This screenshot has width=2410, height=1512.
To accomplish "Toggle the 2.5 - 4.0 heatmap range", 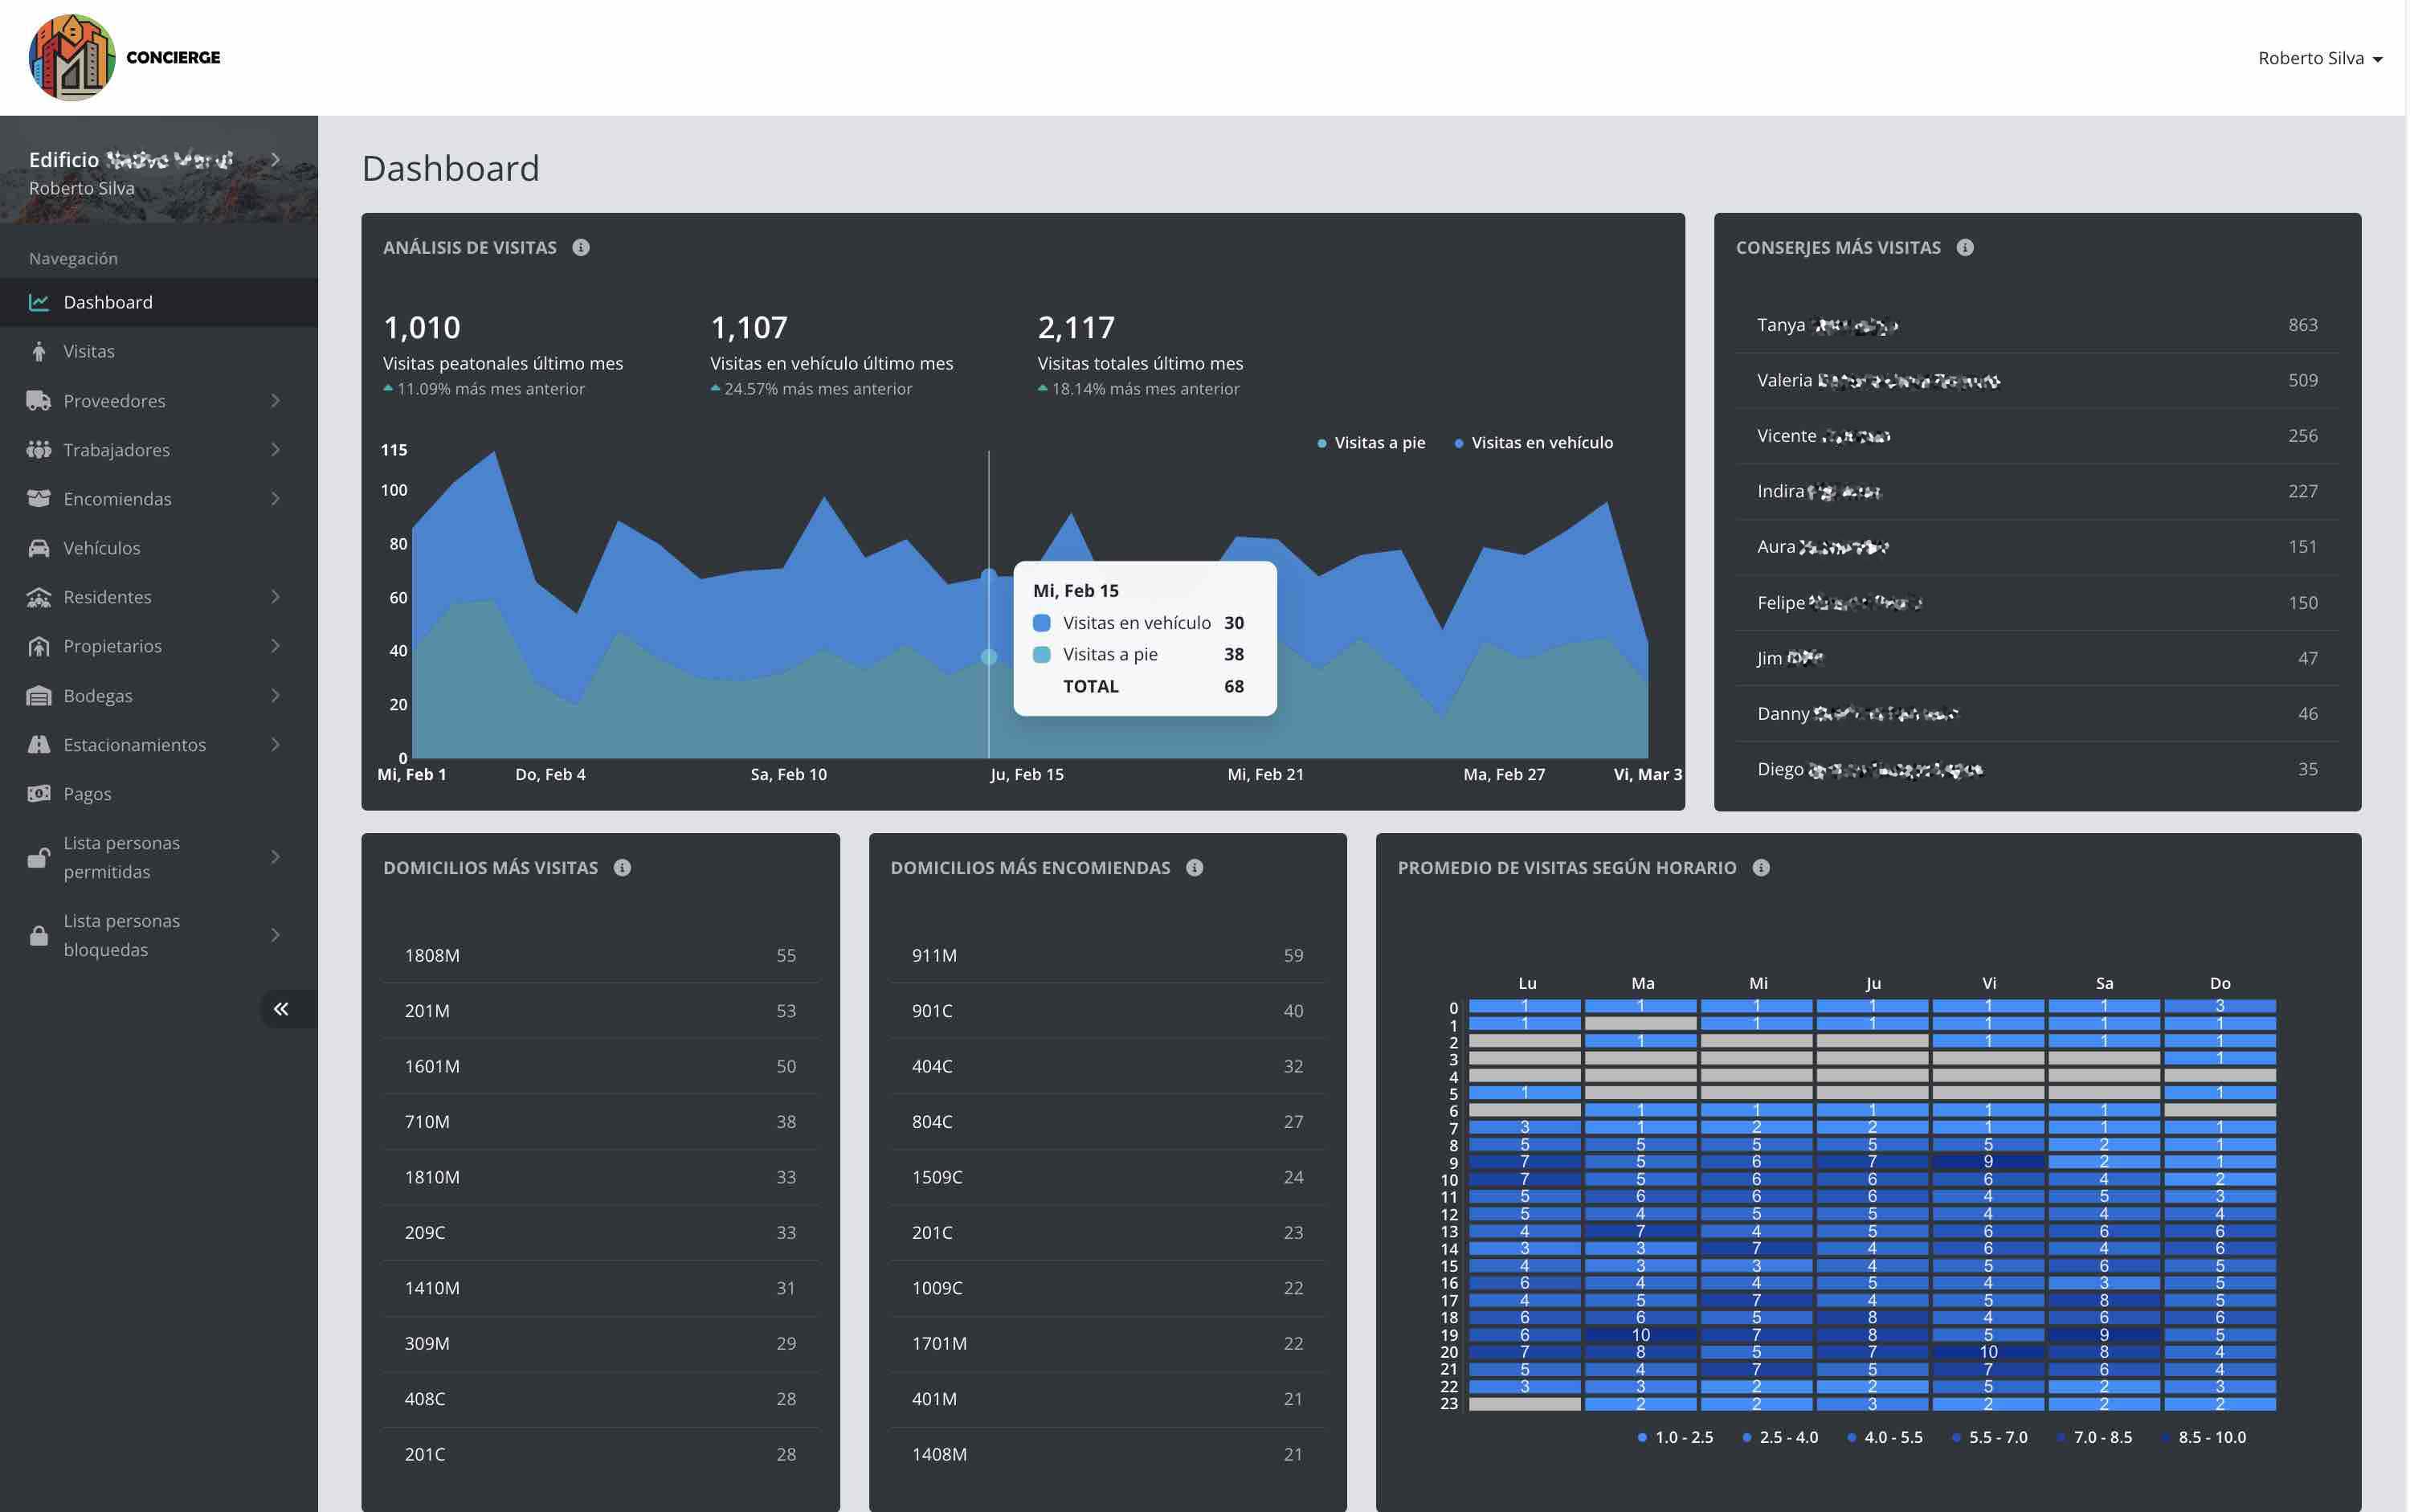I will [x=1780, y=1437].
